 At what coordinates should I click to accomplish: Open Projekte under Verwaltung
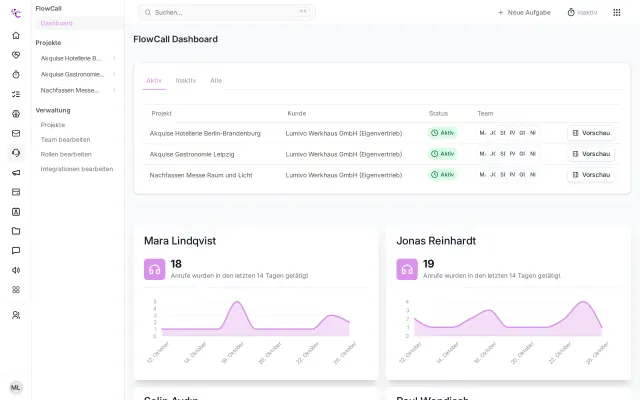click(53, 125)
